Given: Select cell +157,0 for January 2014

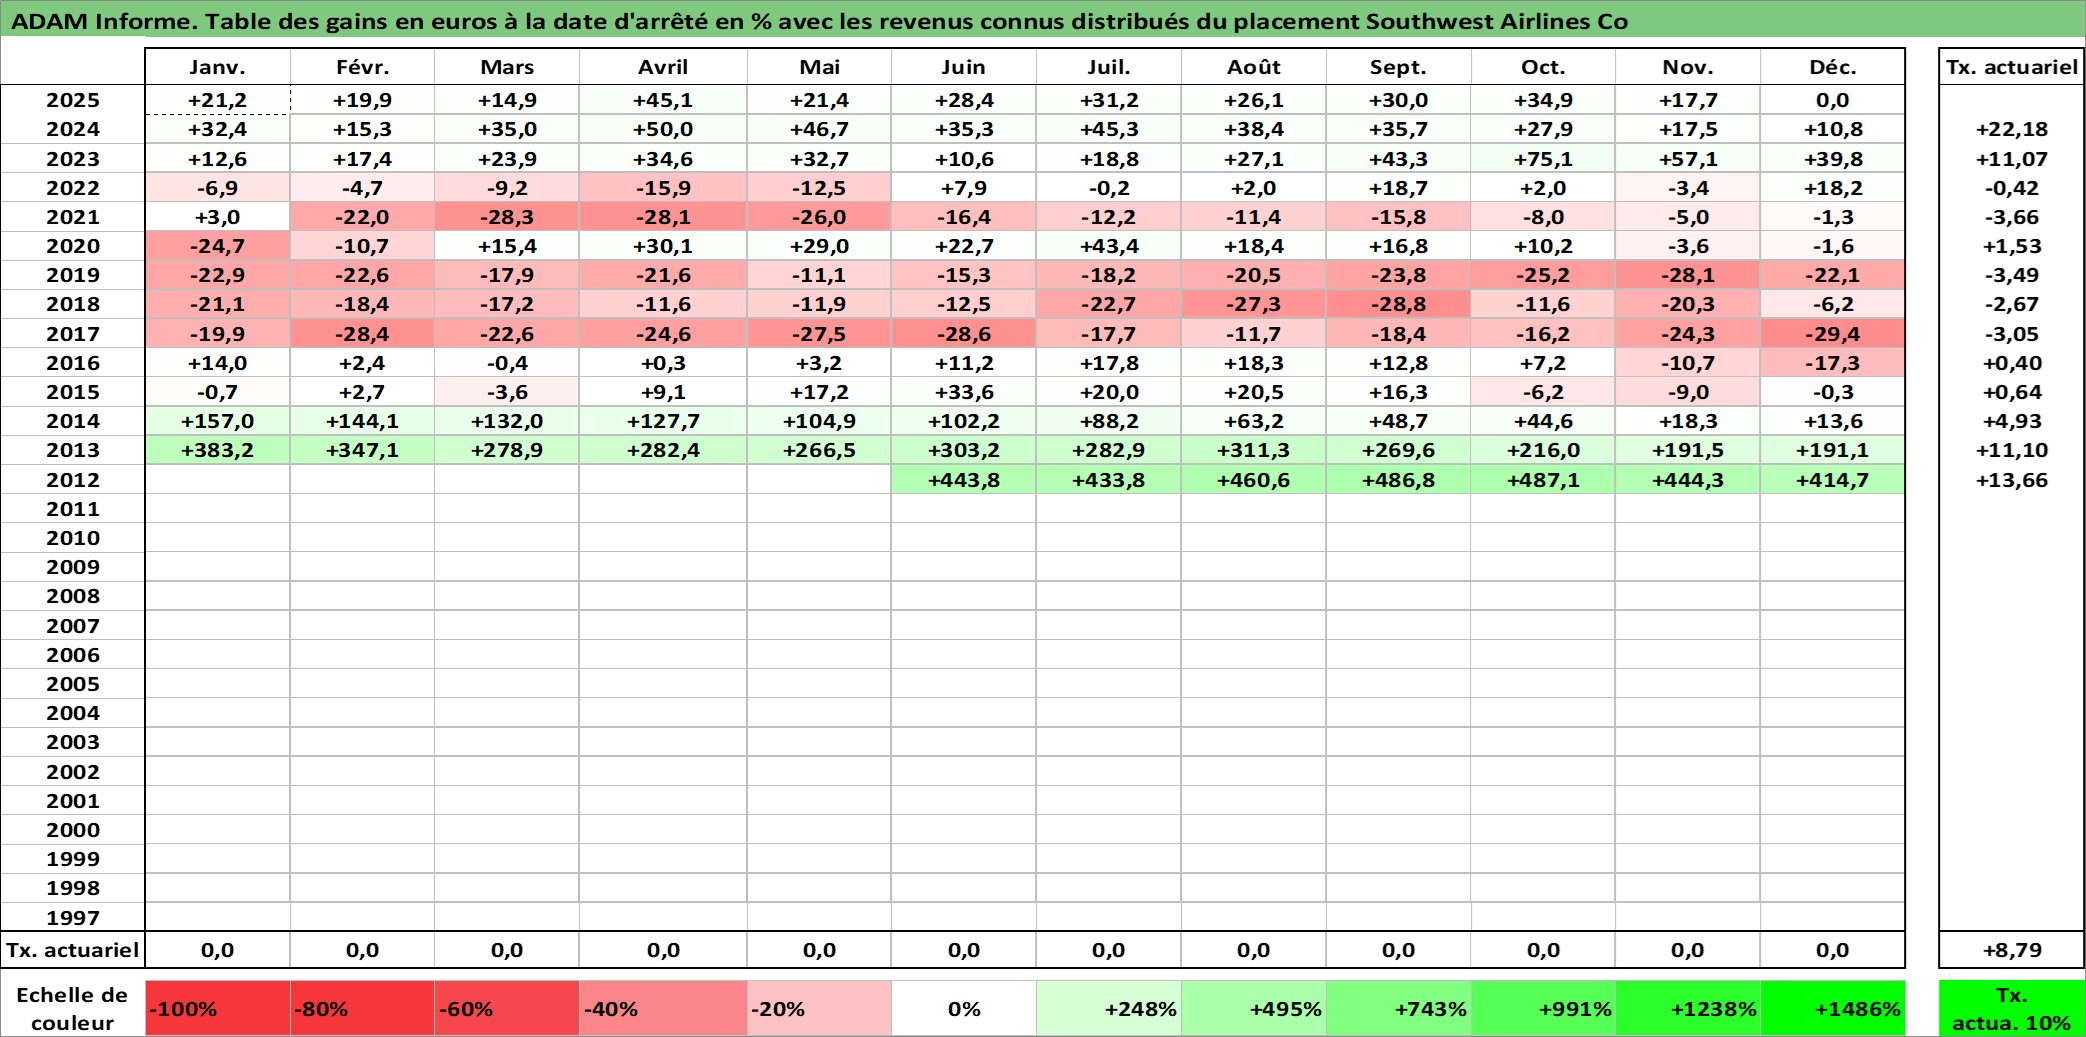Looking at the screenshot, I should tap(218, 421).
